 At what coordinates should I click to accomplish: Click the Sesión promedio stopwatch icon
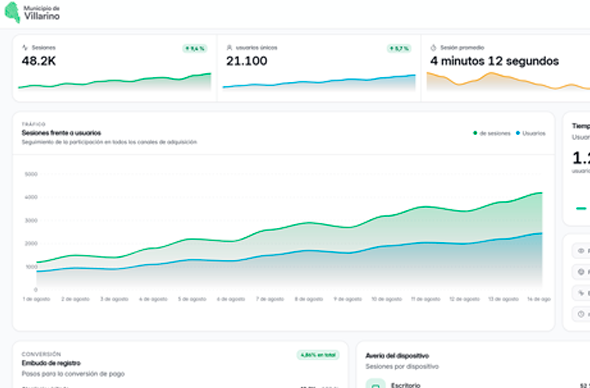click(433, 47)
